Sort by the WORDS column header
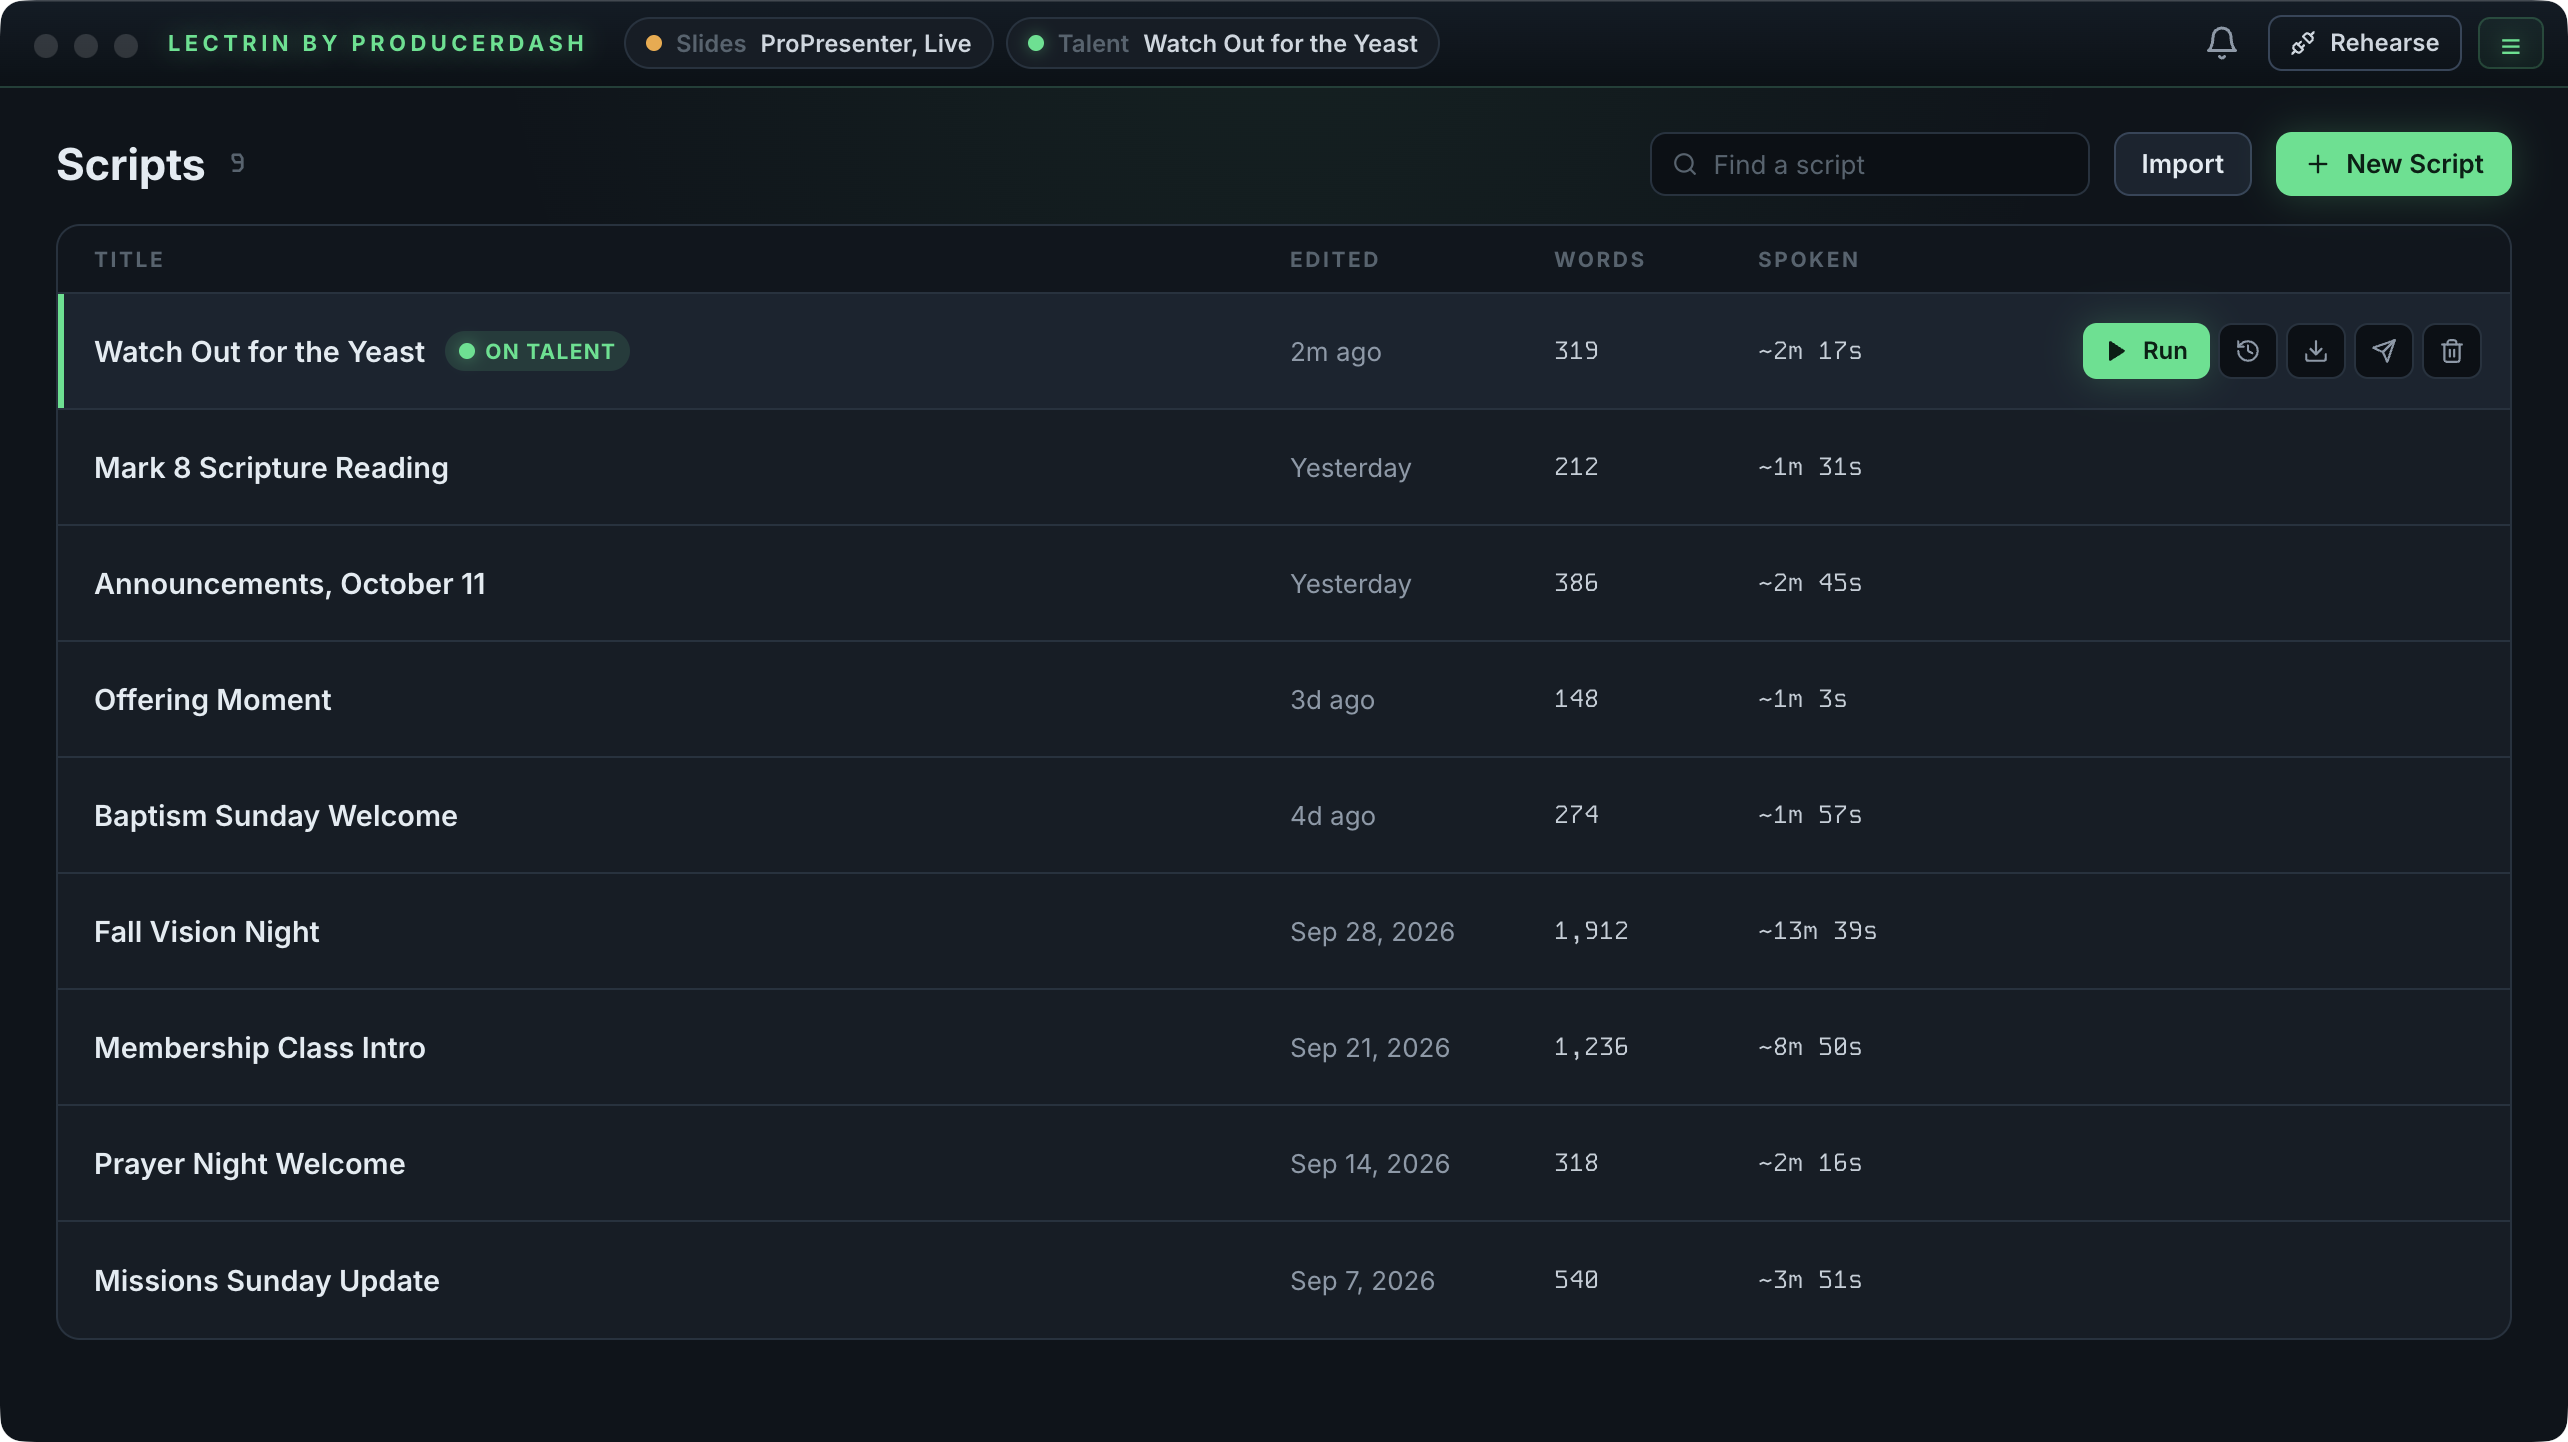The image size is (2568, 1442). pos(1599,260)
